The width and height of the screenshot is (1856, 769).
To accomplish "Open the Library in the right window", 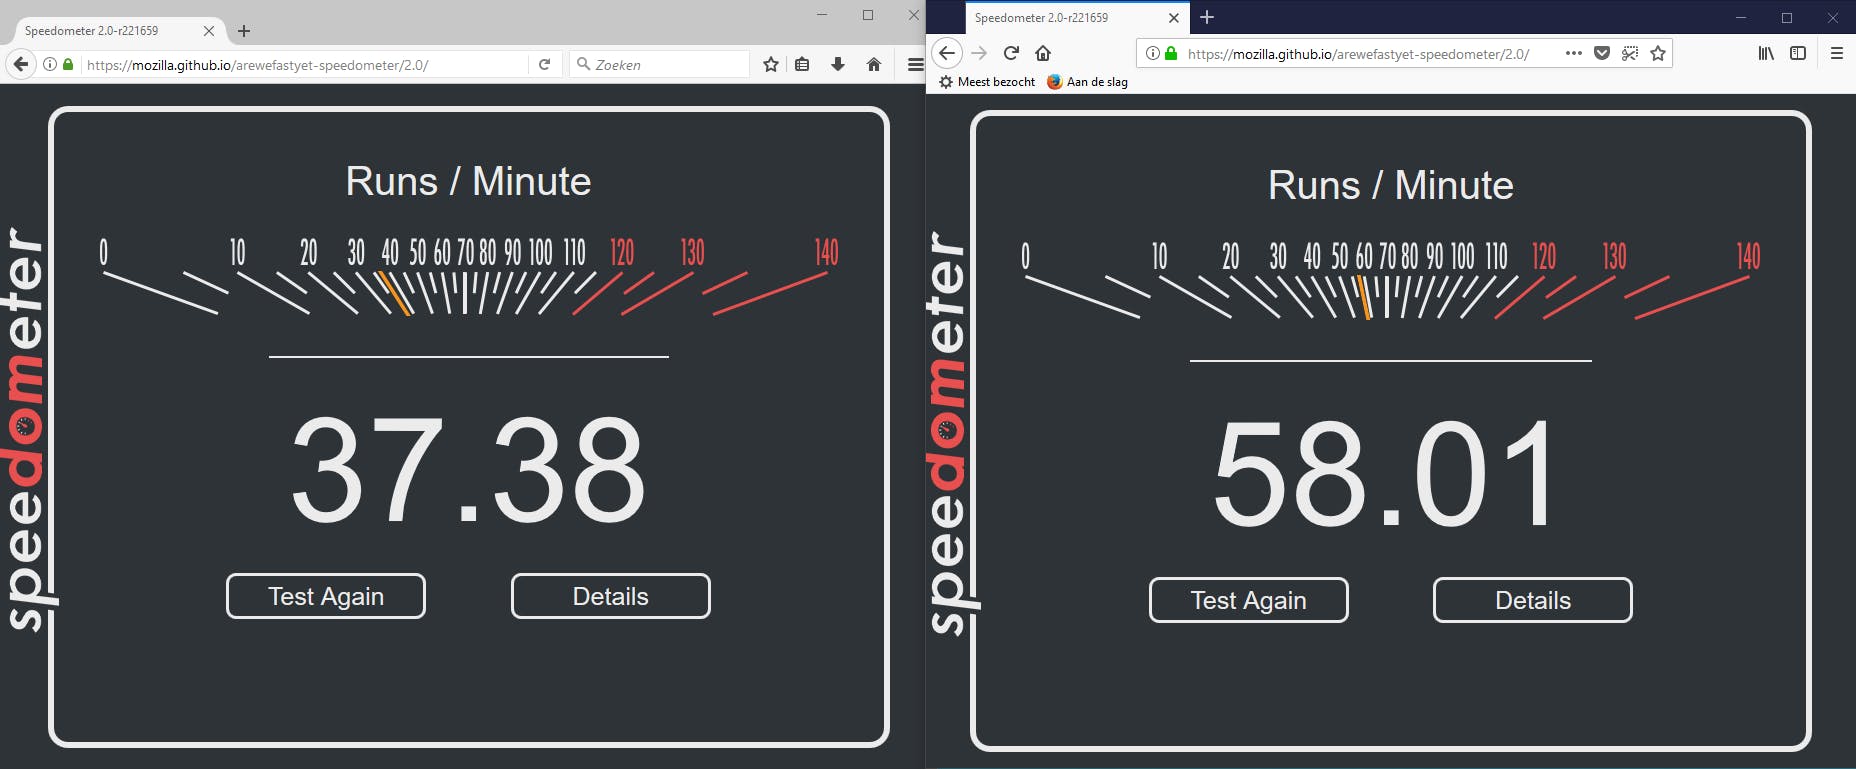I will tap(1767, 53).
